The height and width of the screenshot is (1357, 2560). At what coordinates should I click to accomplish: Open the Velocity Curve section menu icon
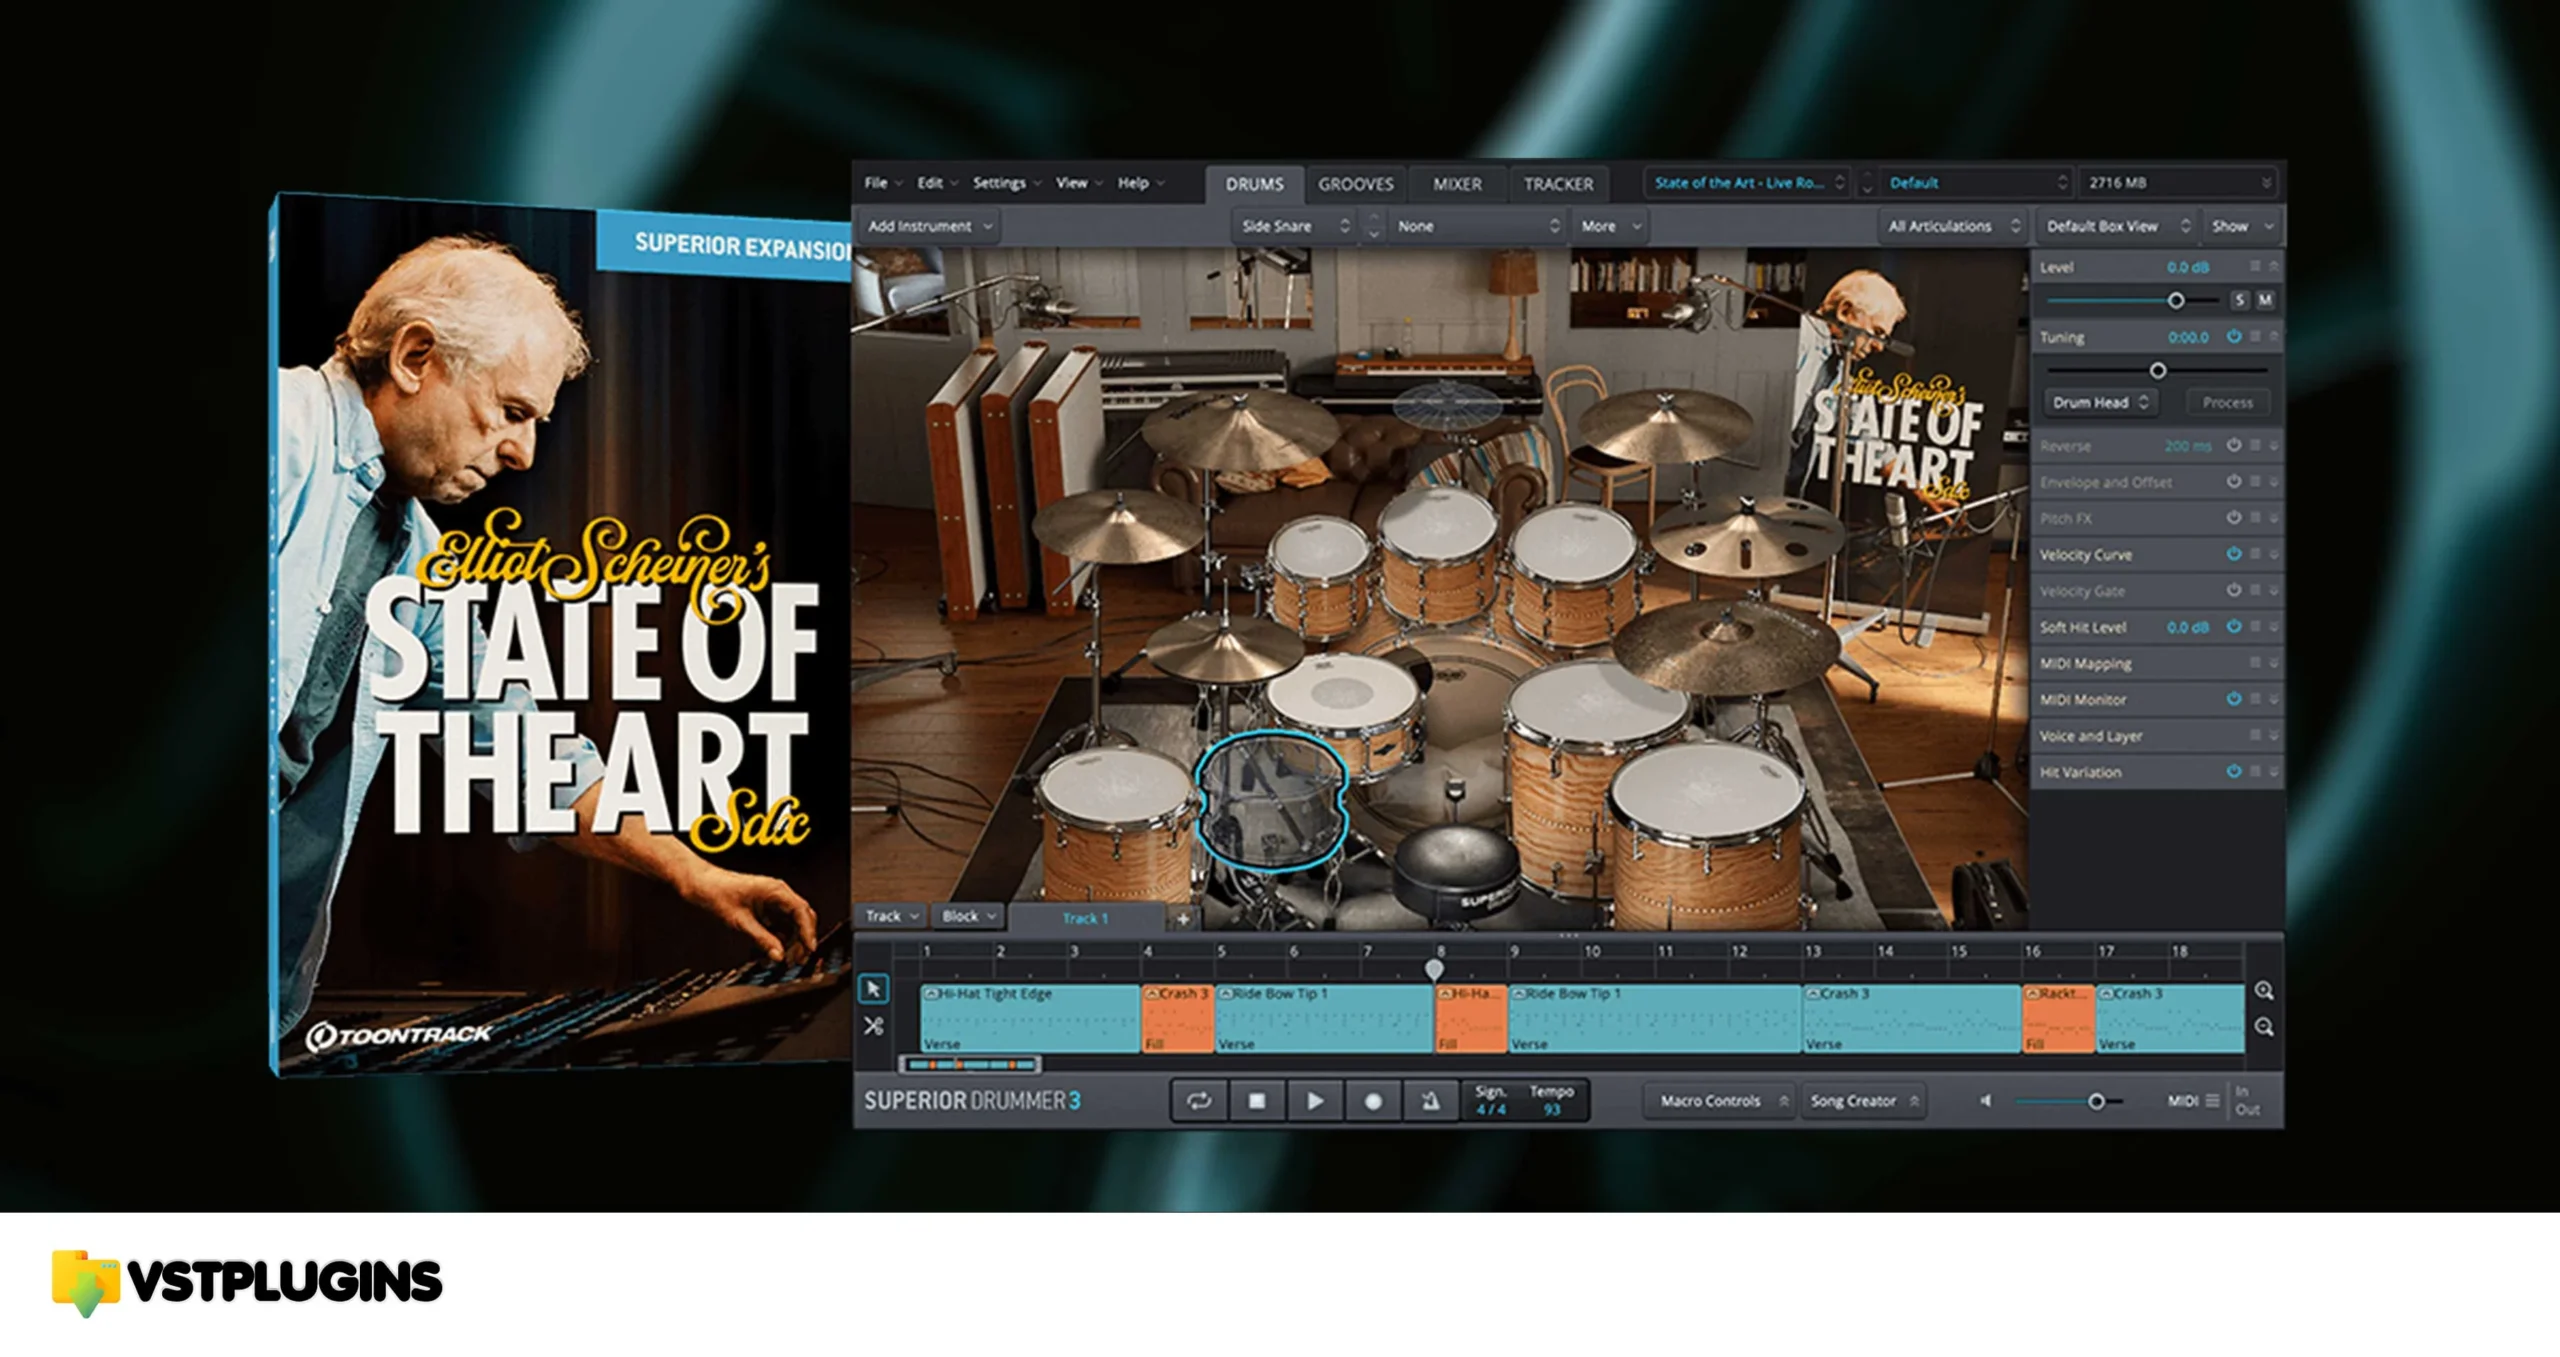click(2255, 554)
